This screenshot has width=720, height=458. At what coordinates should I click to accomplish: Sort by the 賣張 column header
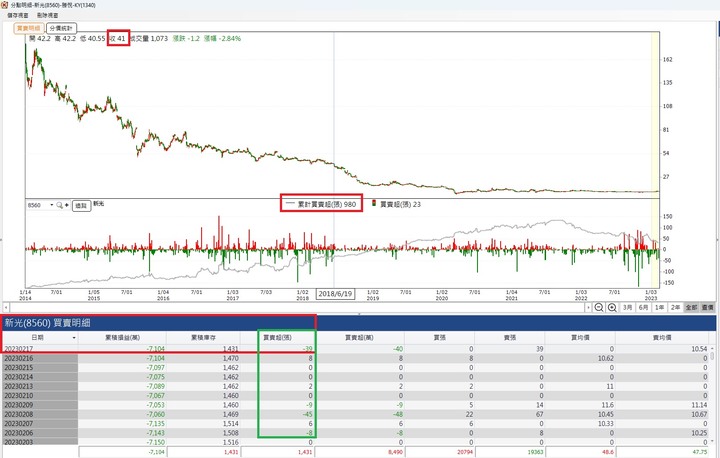coord(510,338)
